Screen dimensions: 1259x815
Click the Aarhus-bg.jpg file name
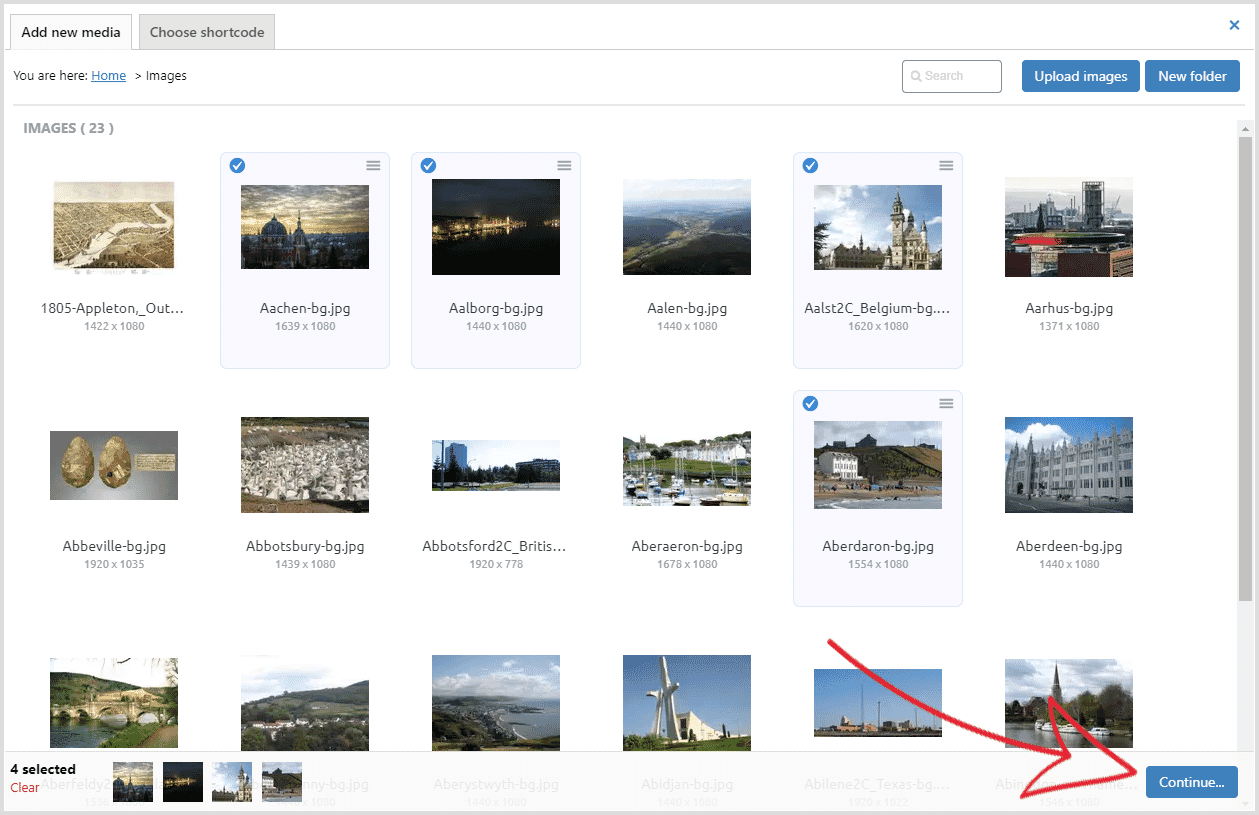click(1069, 308)
